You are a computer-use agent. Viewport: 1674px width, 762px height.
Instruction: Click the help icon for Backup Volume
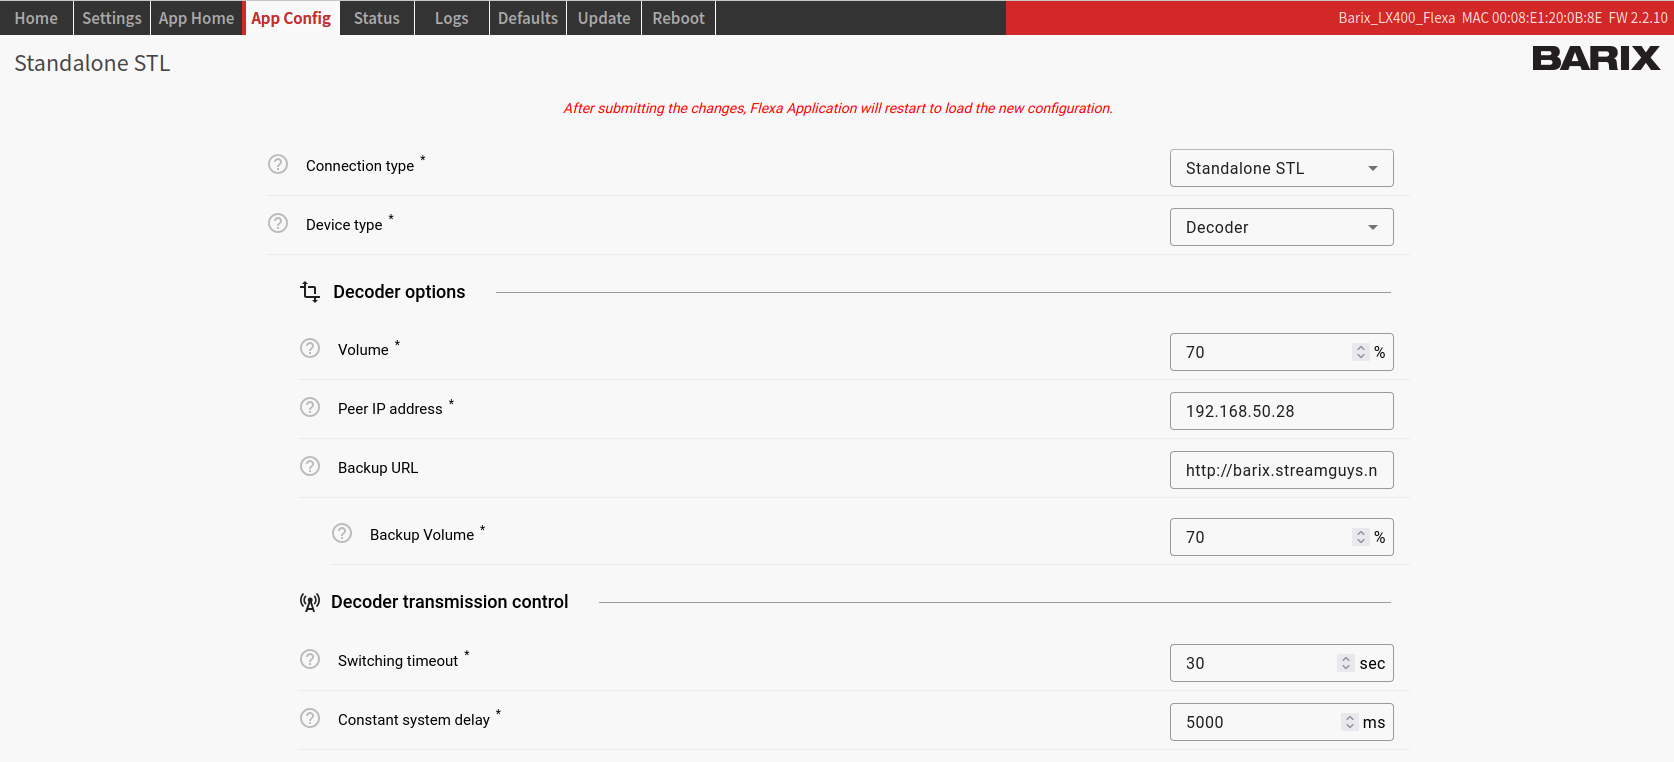pos(342,533)
